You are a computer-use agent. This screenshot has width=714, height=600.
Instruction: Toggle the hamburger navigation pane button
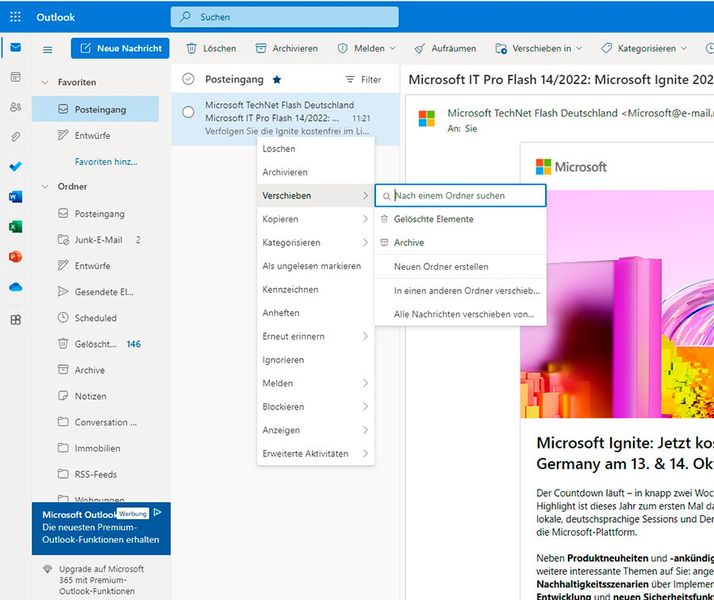point(47,49)
